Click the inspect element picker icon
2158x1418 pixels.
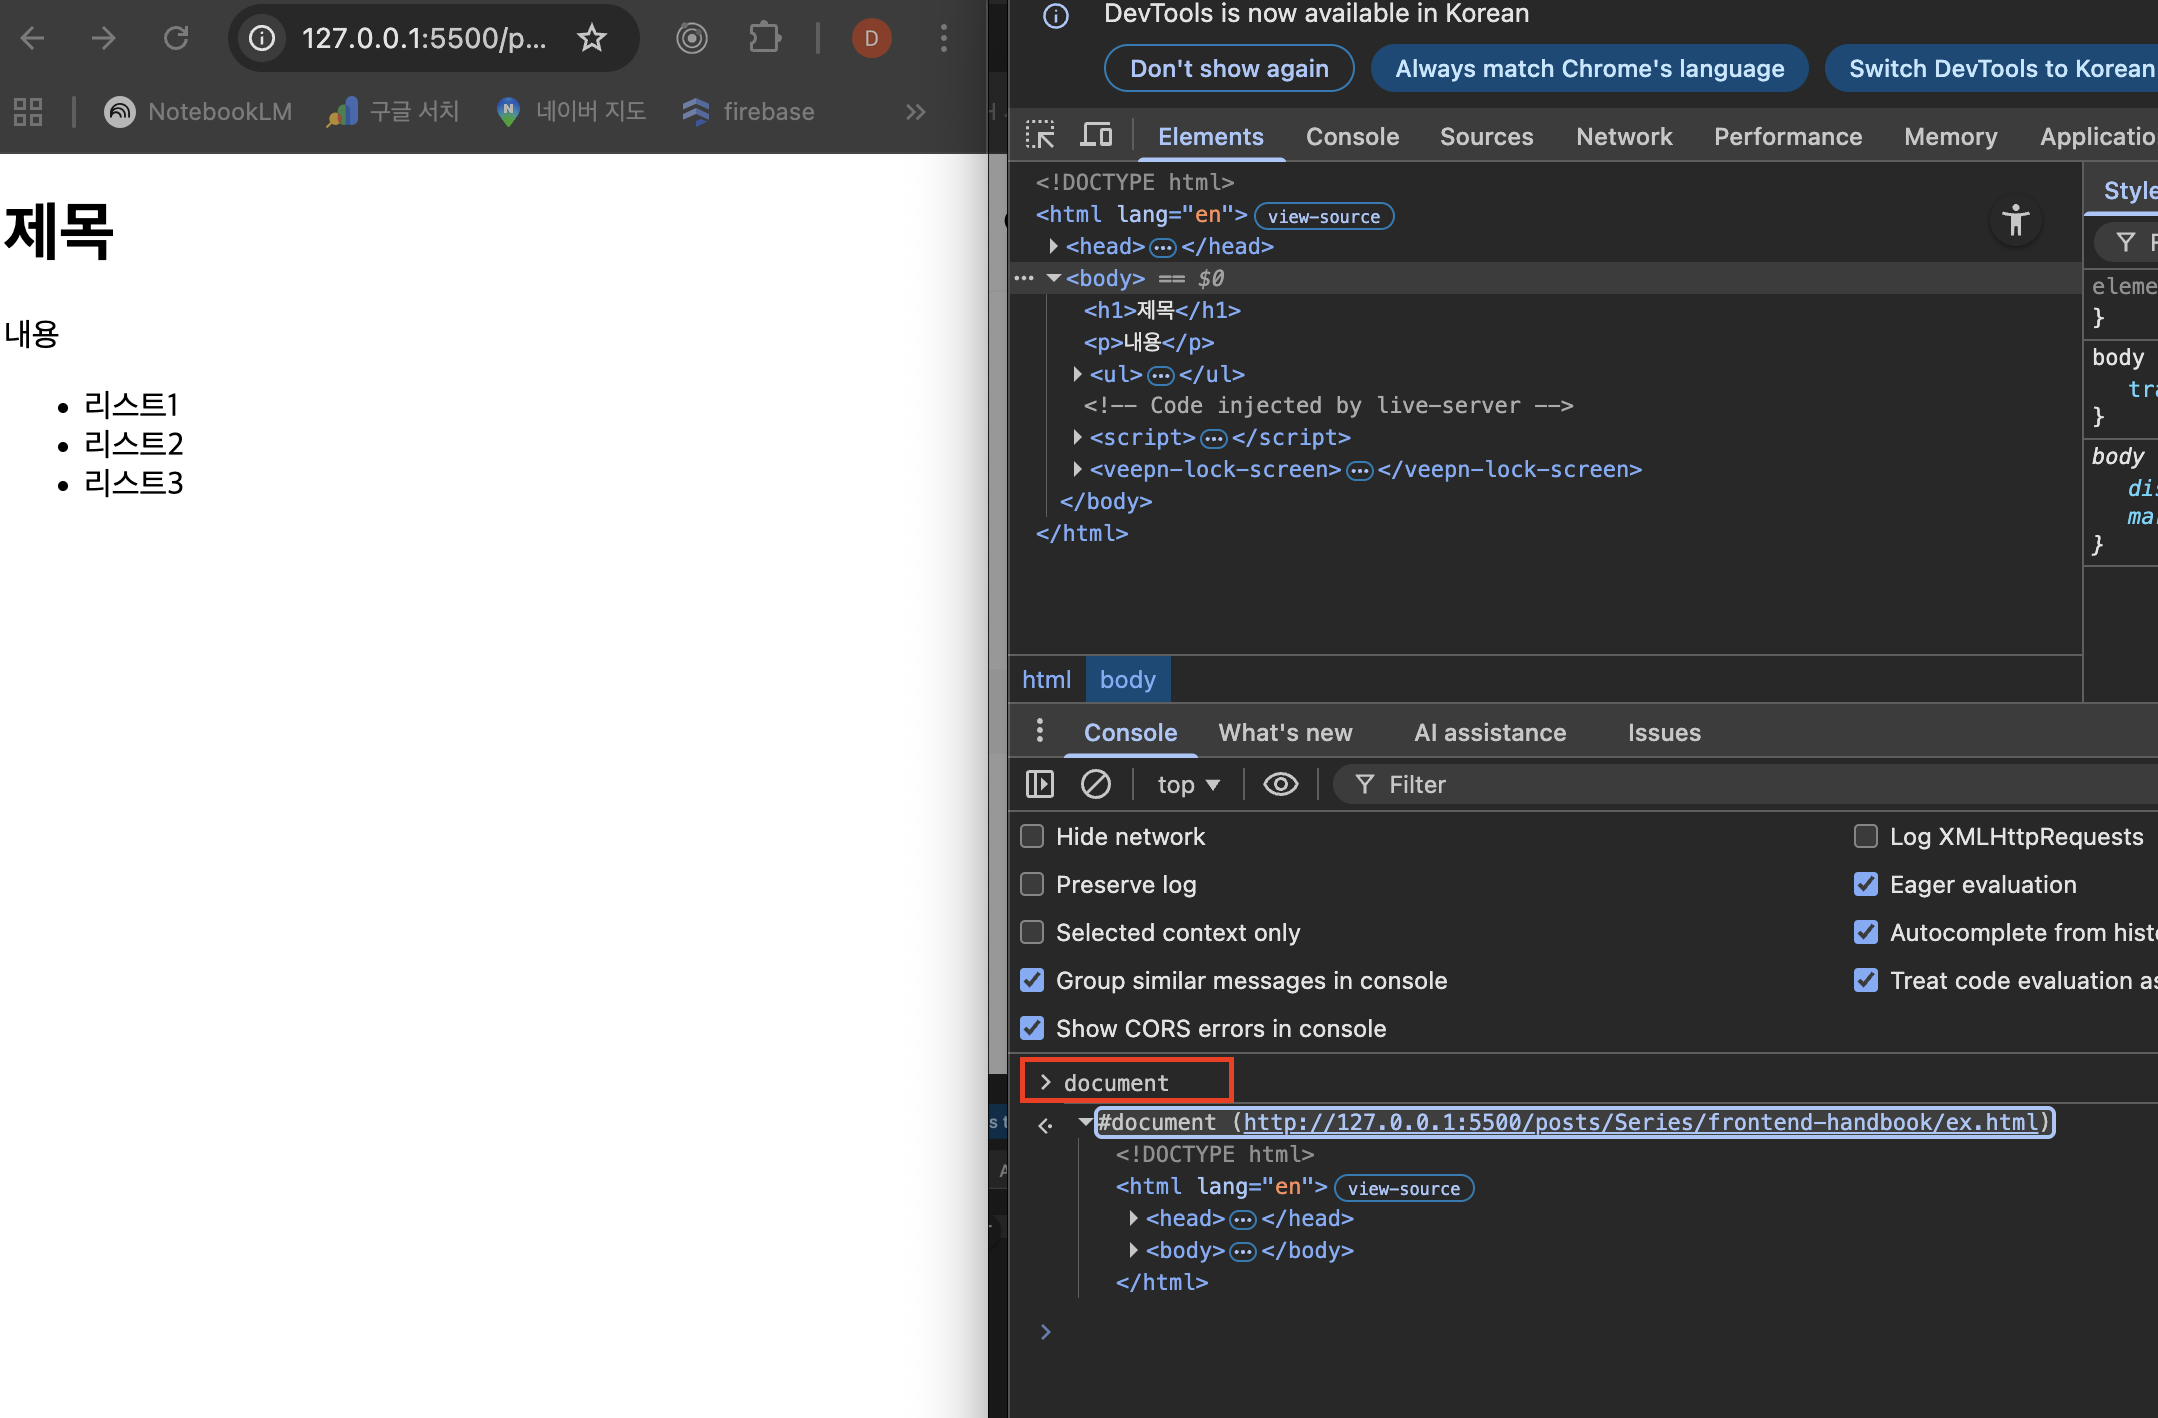[x=1040, y=135]
